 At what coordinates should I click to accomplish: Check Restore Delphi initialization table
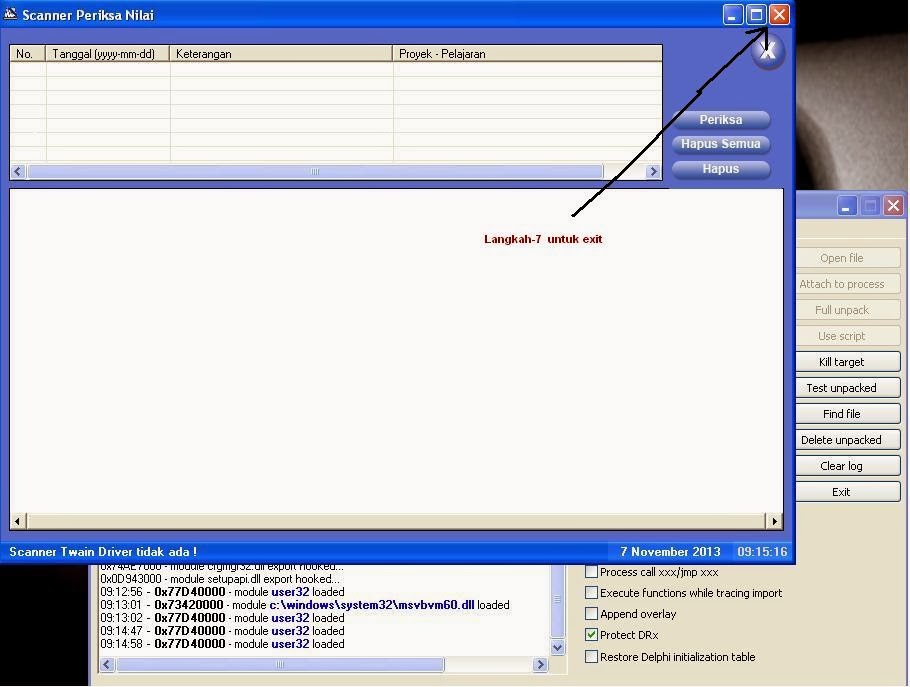[x=590, y=657]
